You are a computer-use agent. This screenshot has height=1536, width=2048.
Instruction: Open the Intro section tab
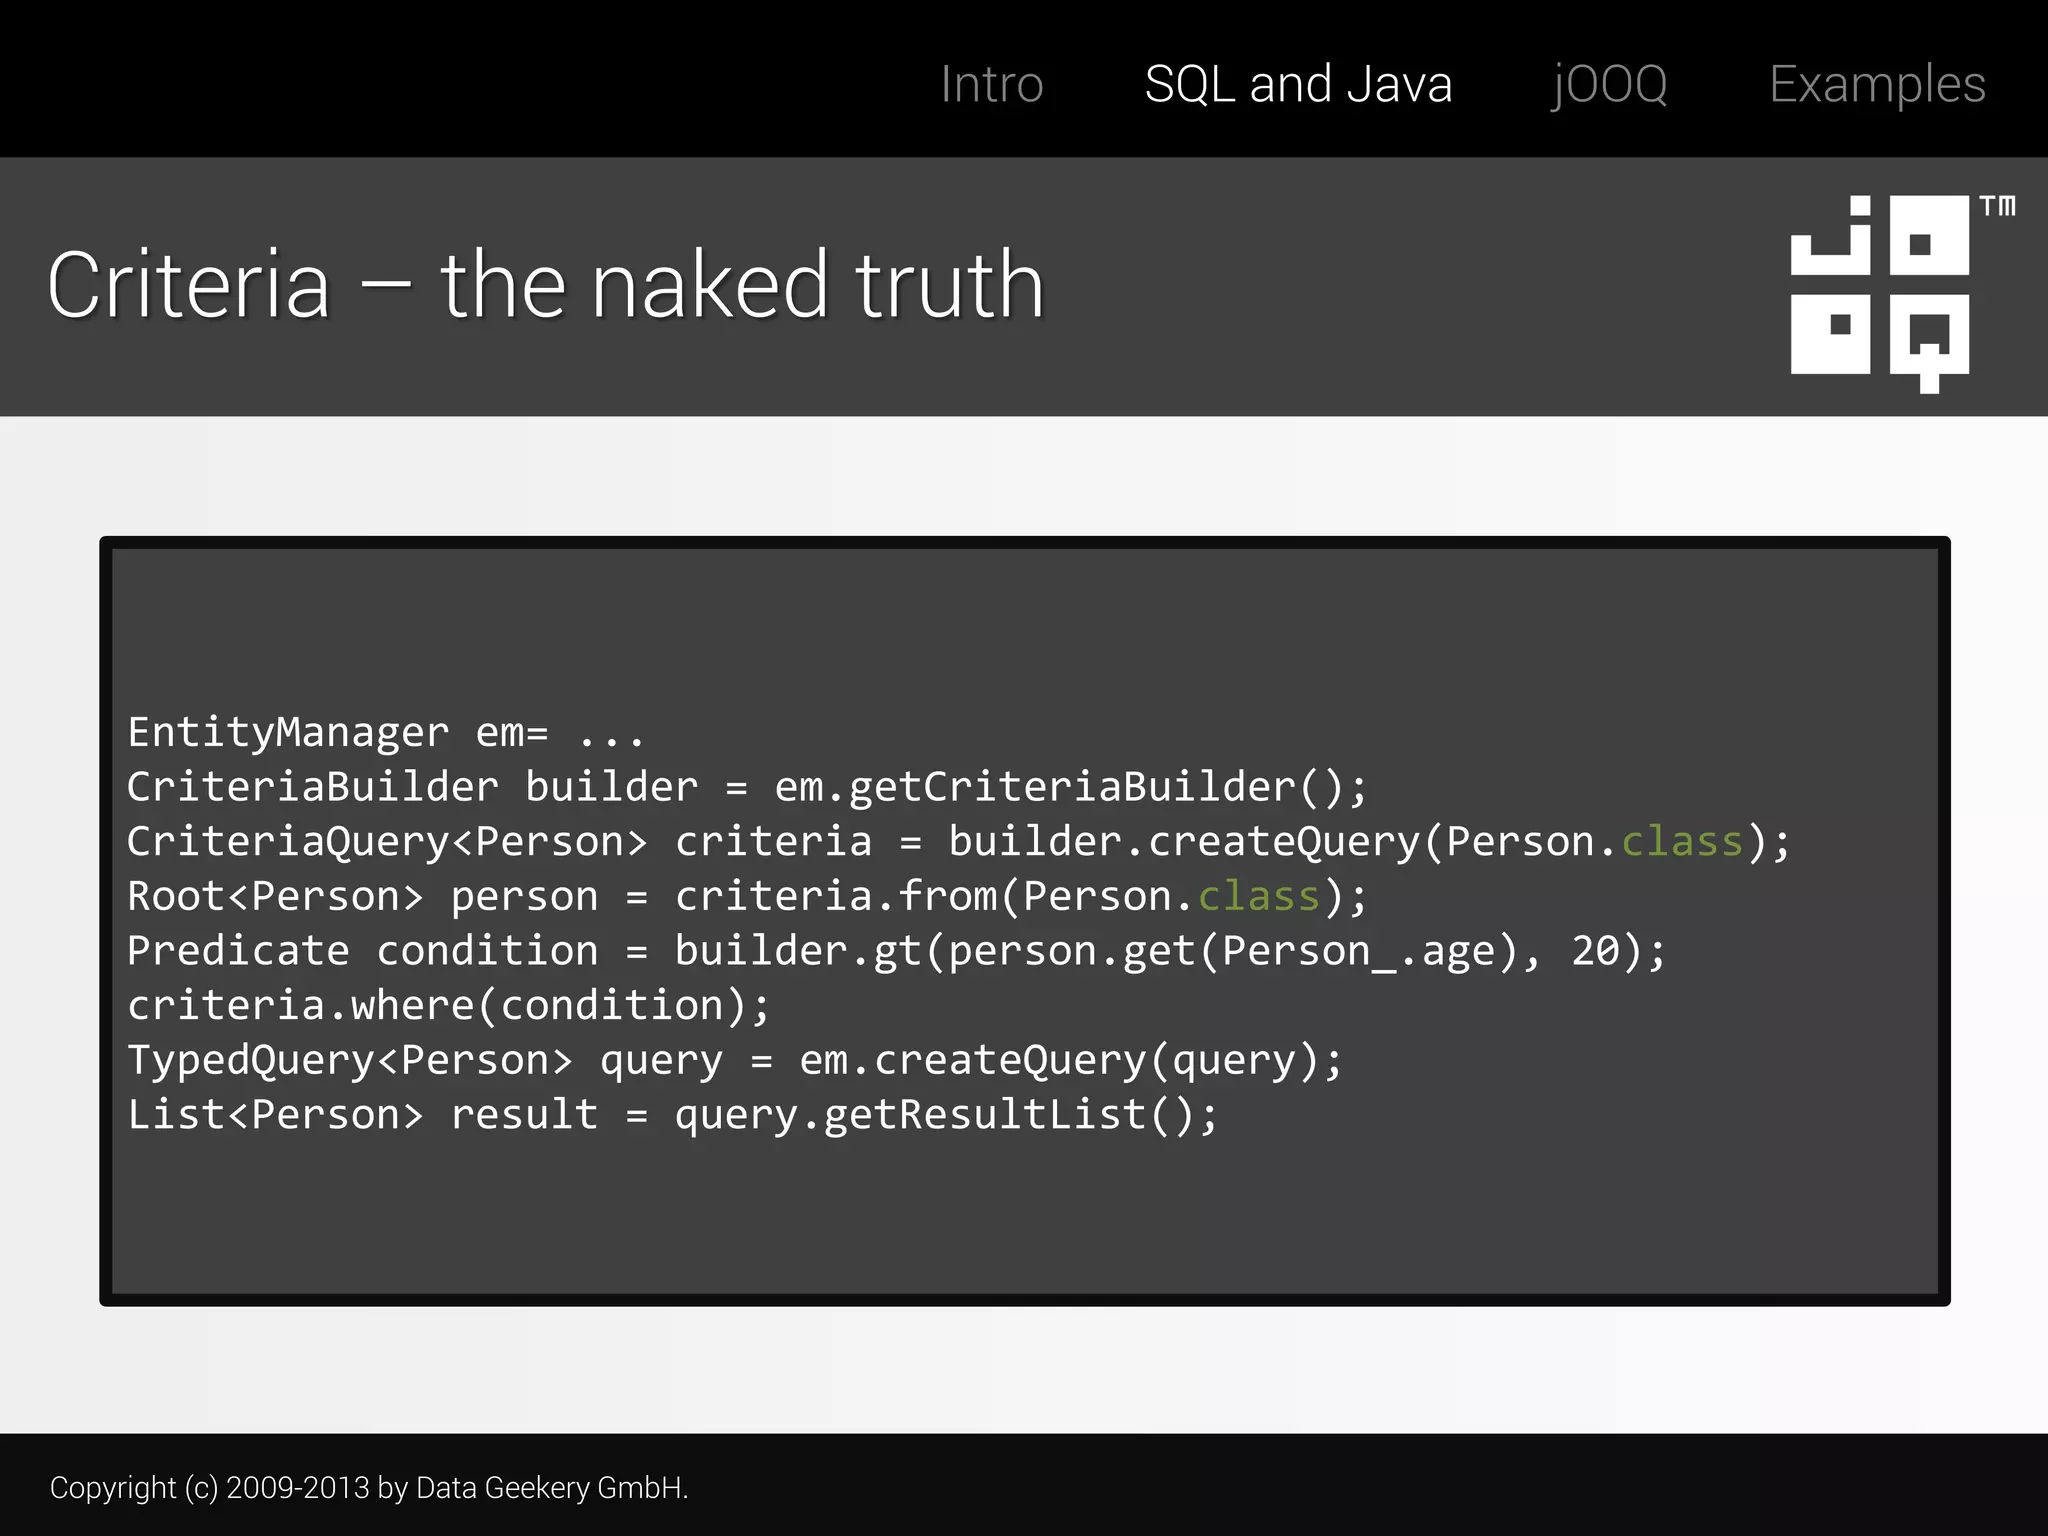991,84
